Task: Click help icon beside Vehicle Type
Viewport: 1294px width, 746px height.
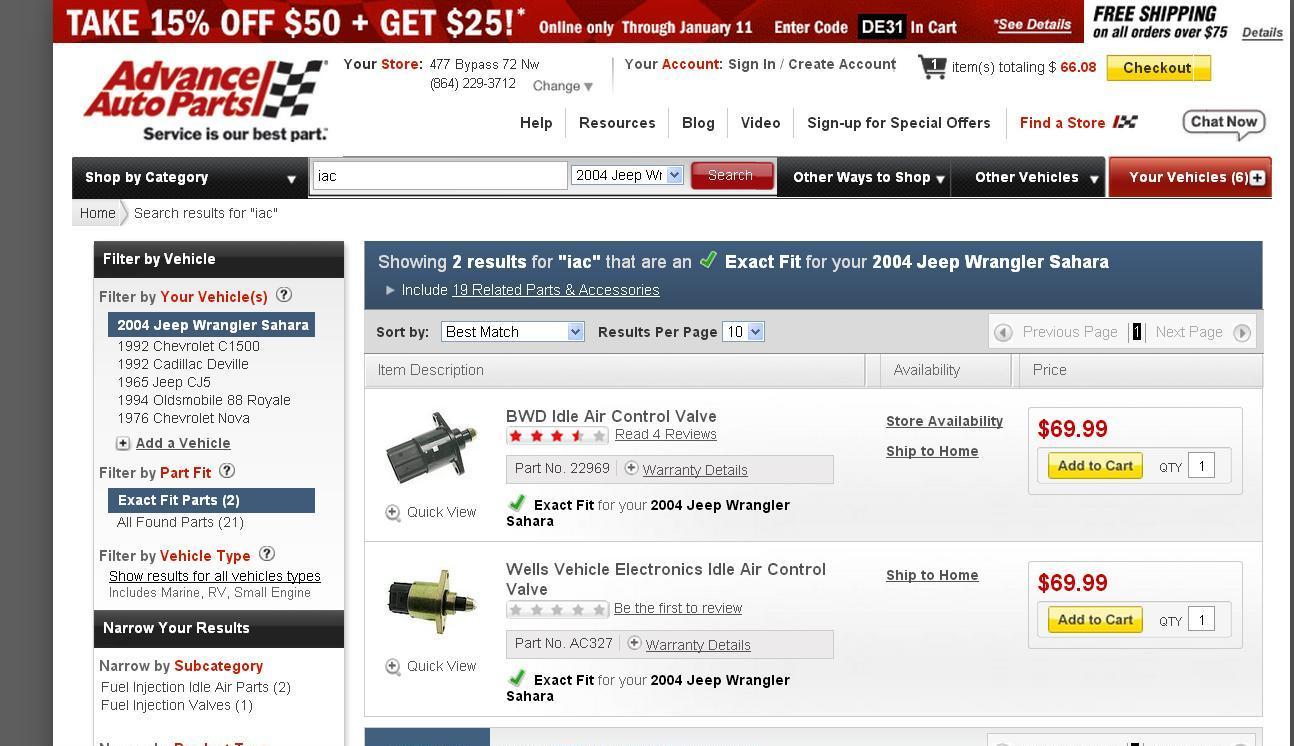Action: click(x=266, y=554)
